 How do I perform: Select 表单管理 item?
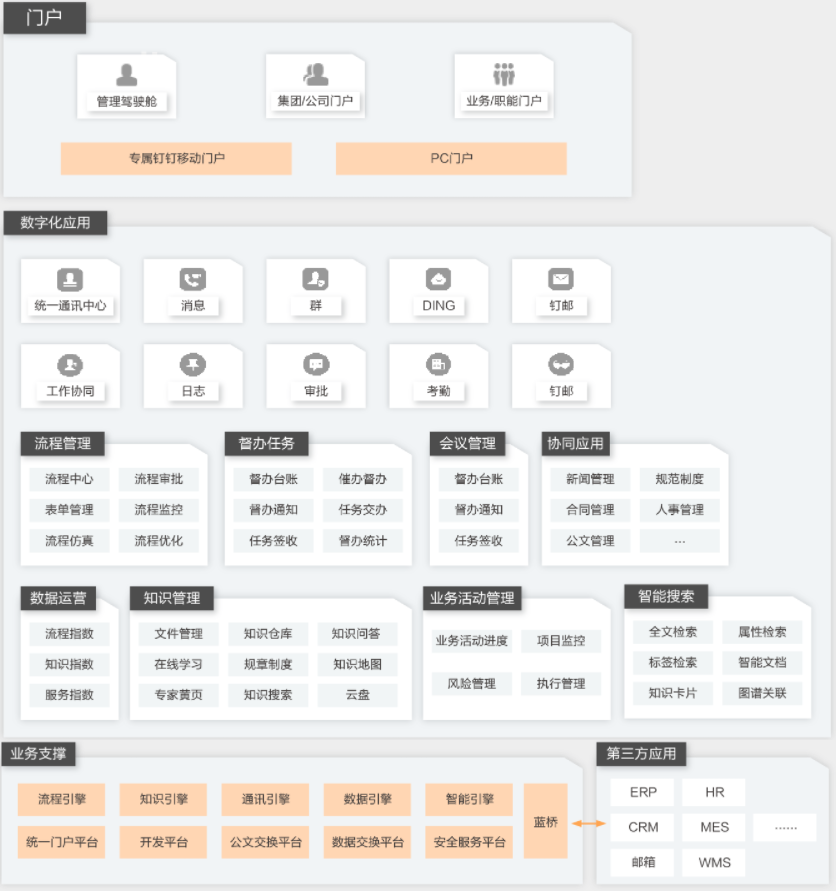pos(70,512)
